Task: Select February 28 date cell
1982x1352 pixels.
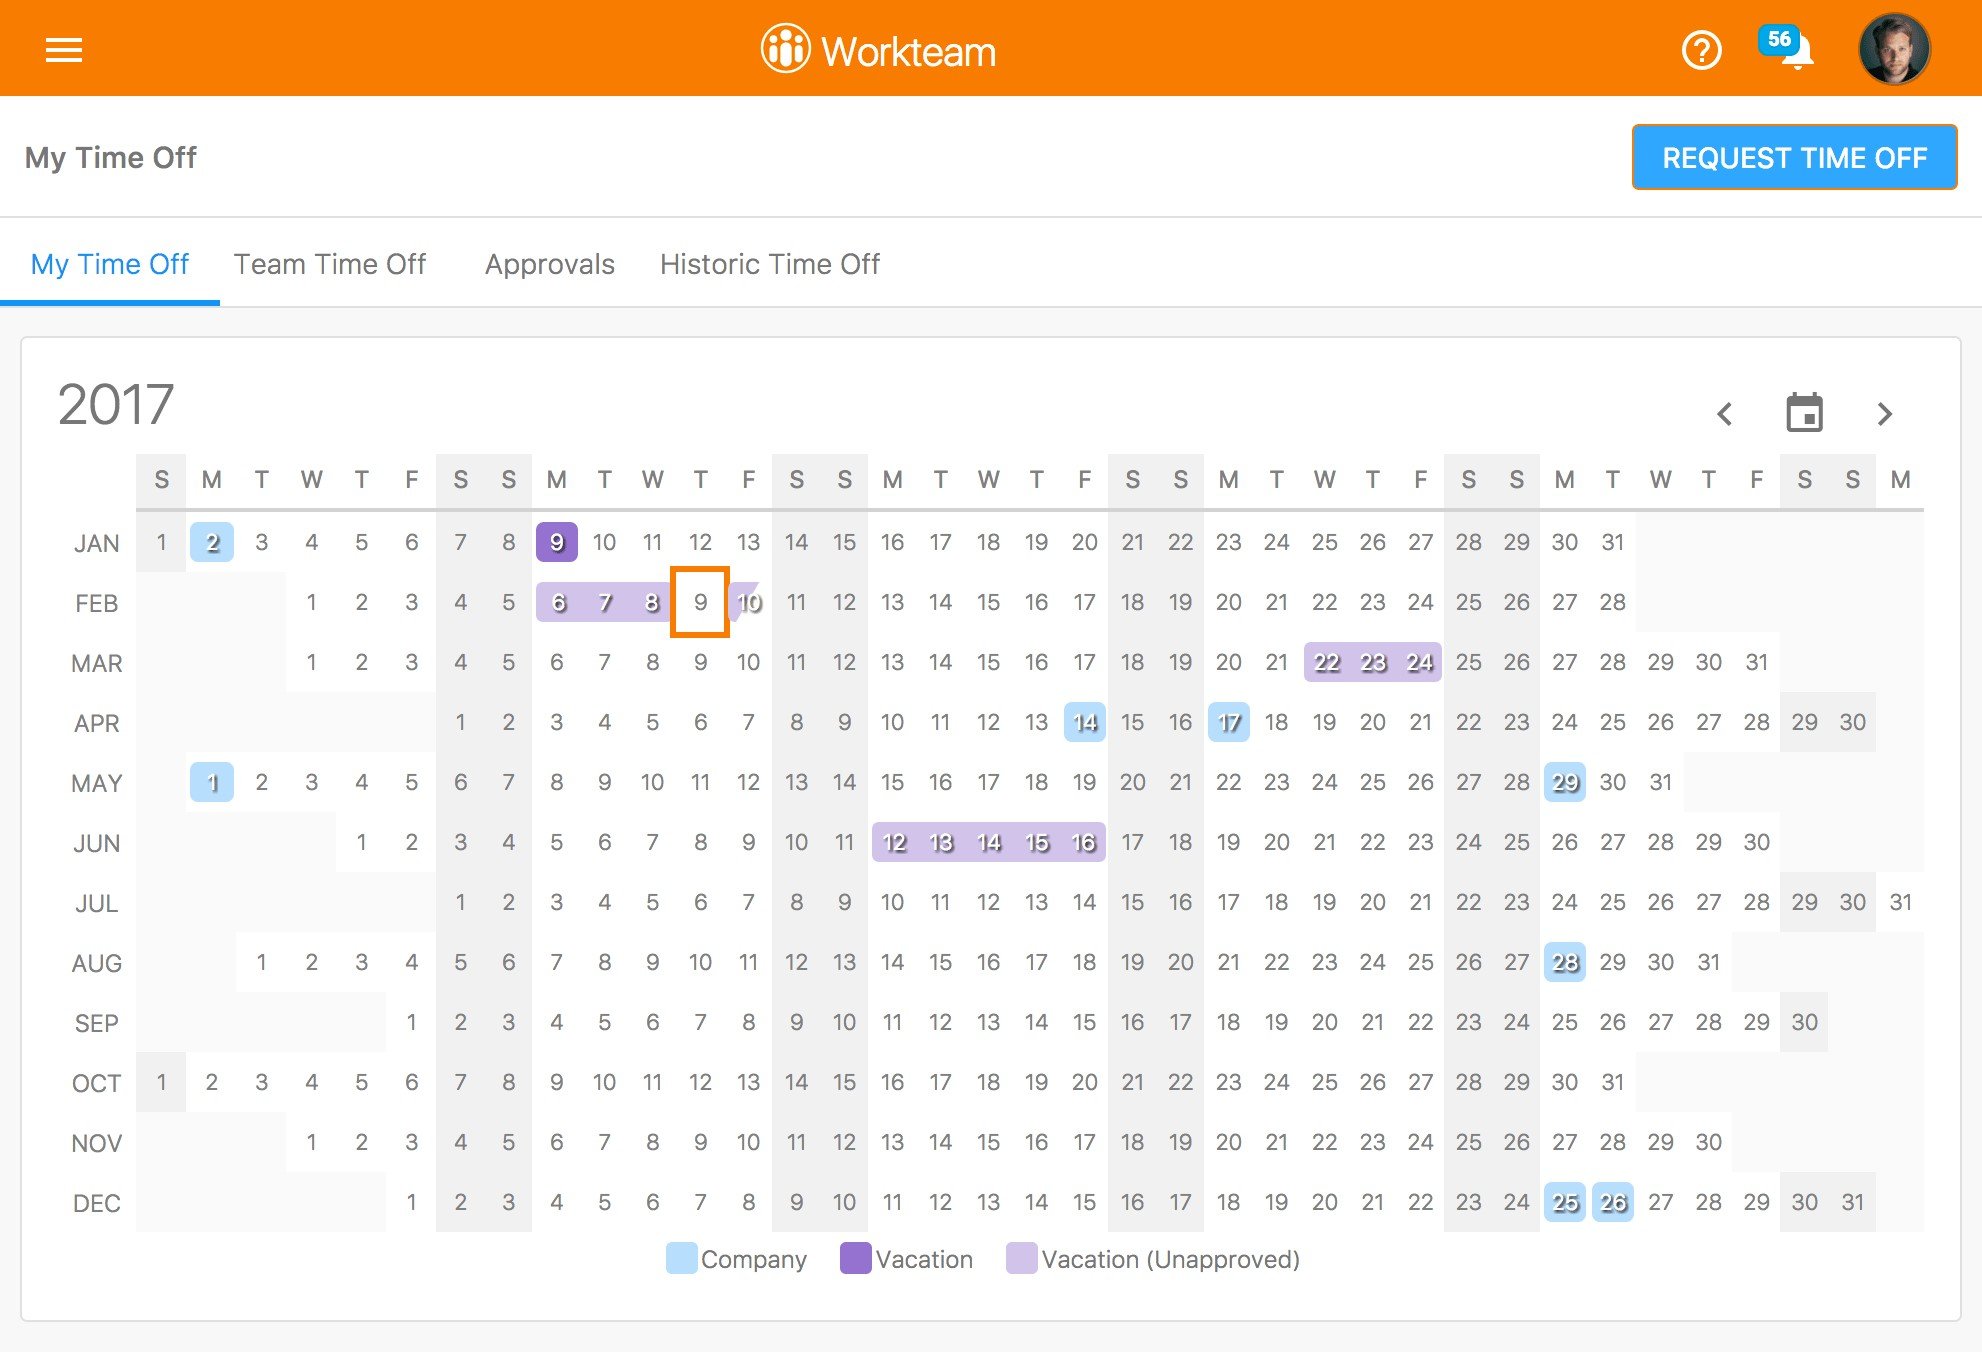Action: pyautogui.click(x=1613, y=602)
